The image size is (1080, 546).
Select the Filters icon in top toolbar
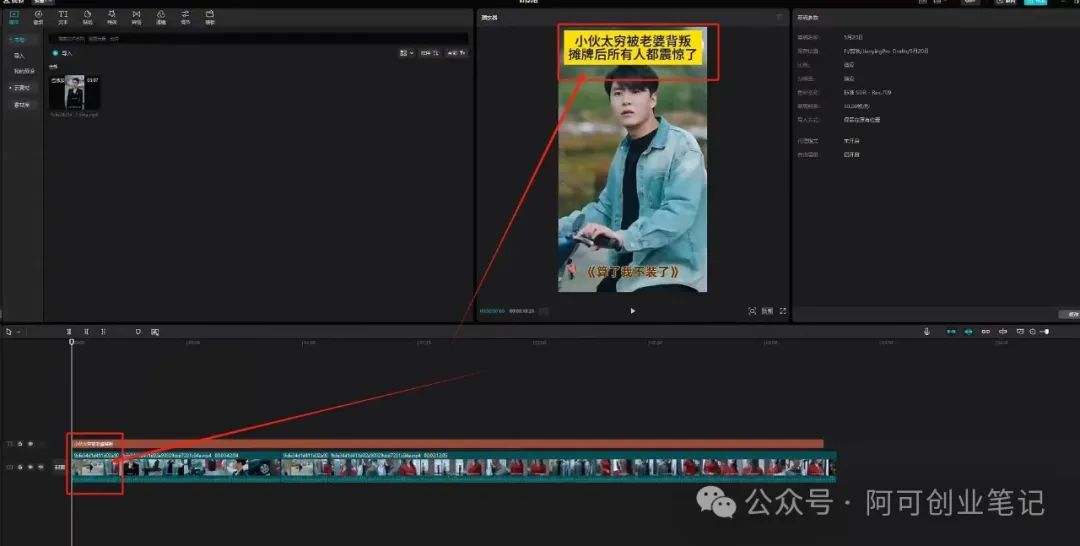point(160,17)
